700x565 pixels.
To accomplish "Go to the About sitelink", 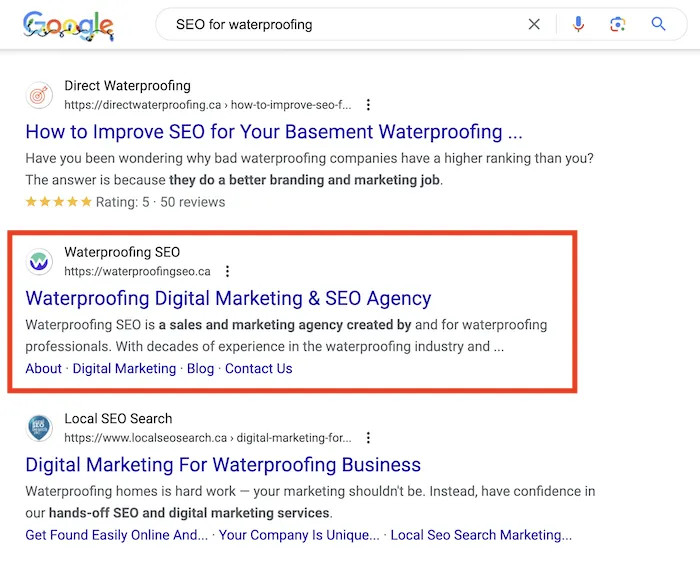I will tap(44, 368).
